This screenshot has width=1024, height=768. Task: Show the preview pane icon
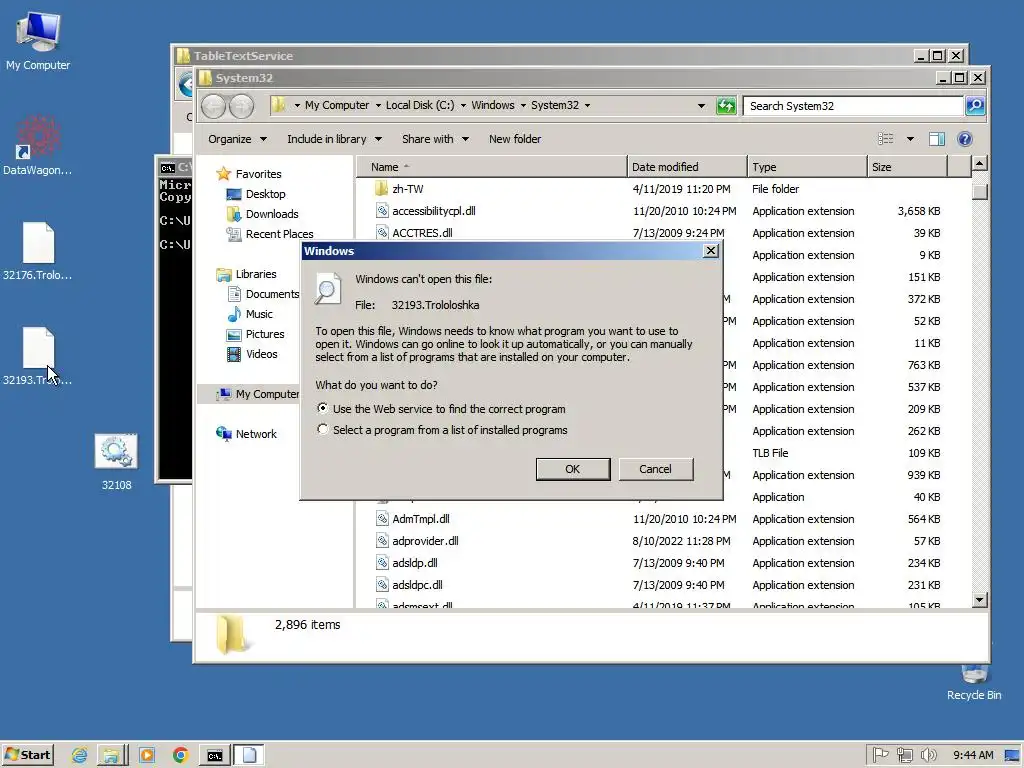click(936, 138)
